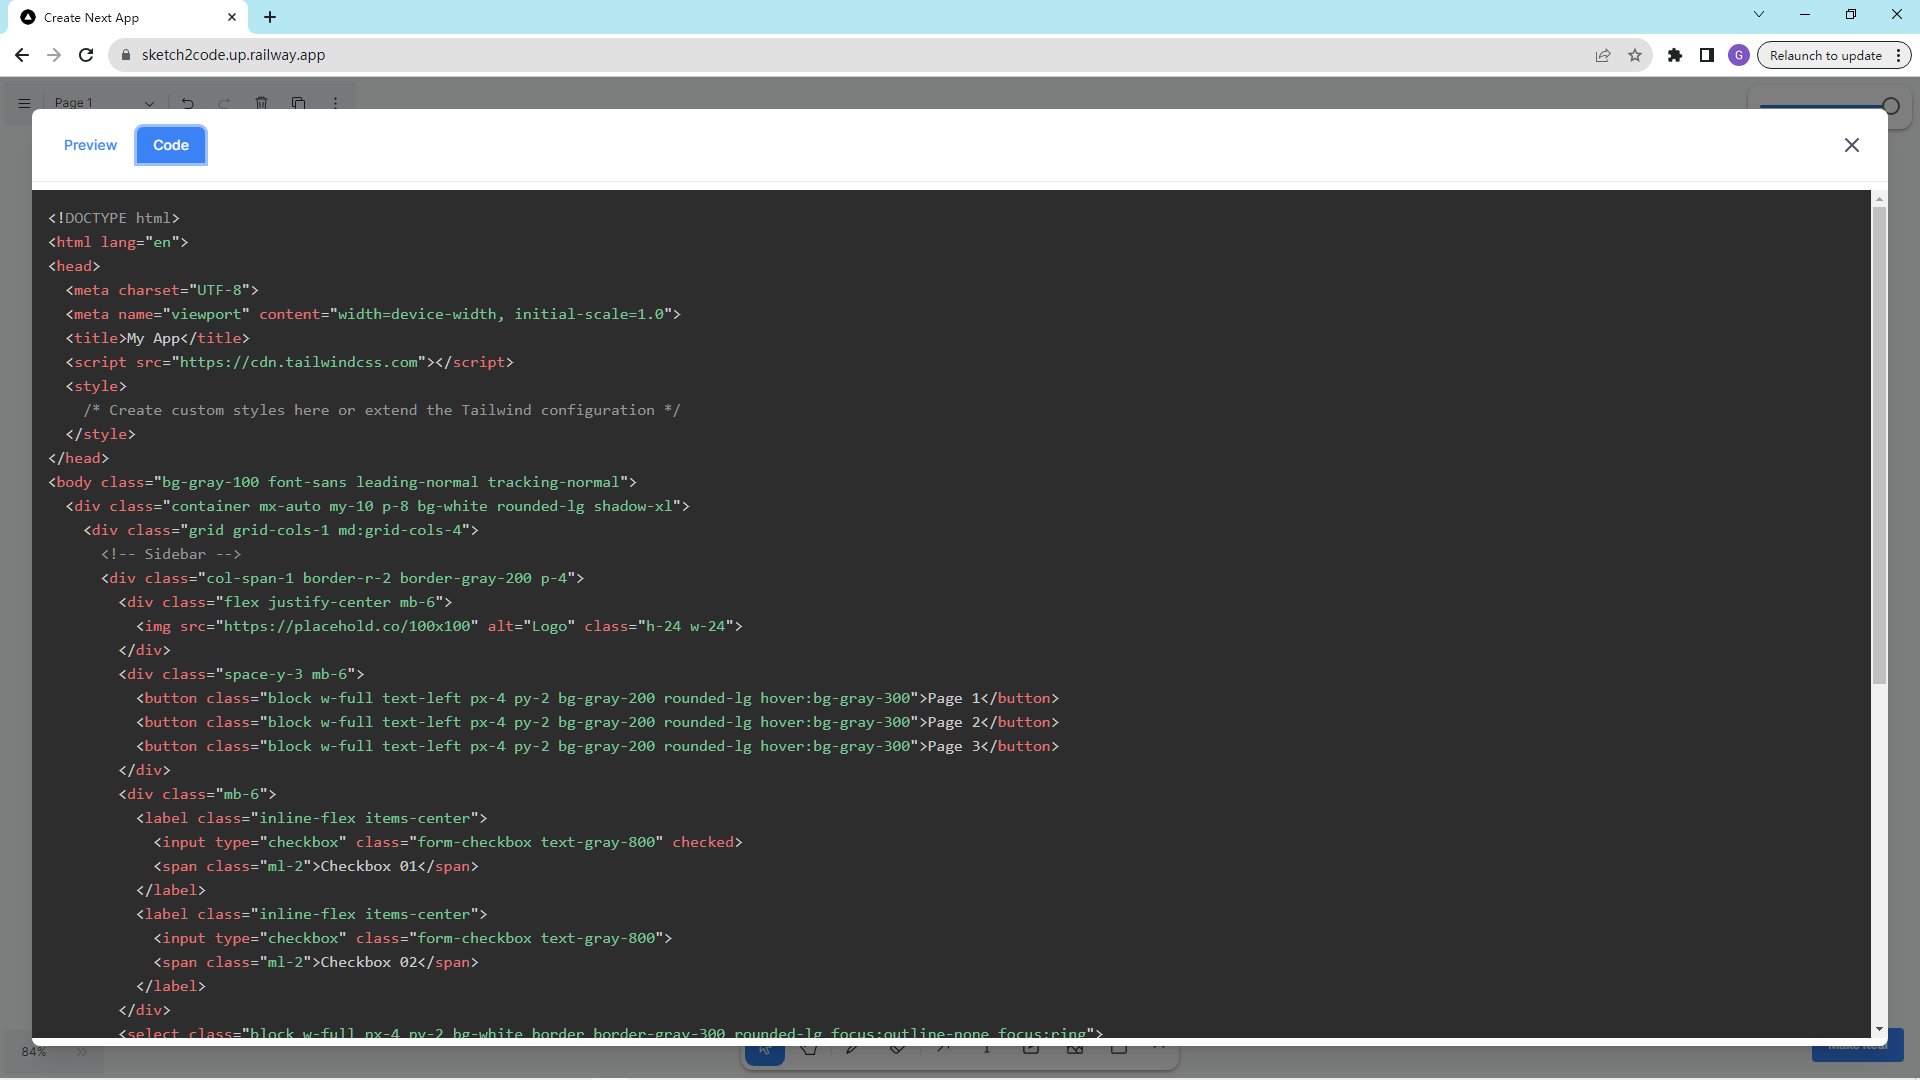Close the code preview modal
This screenshot has width=1920, height=1080.
click(x=1851, y=145)
